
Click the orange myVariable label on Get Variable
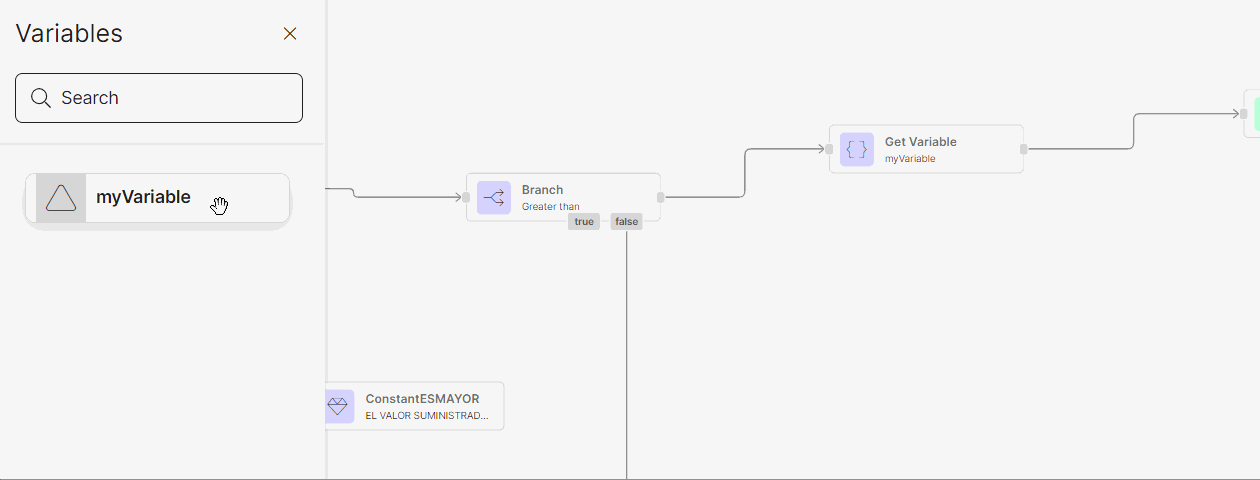coord(910,159)
